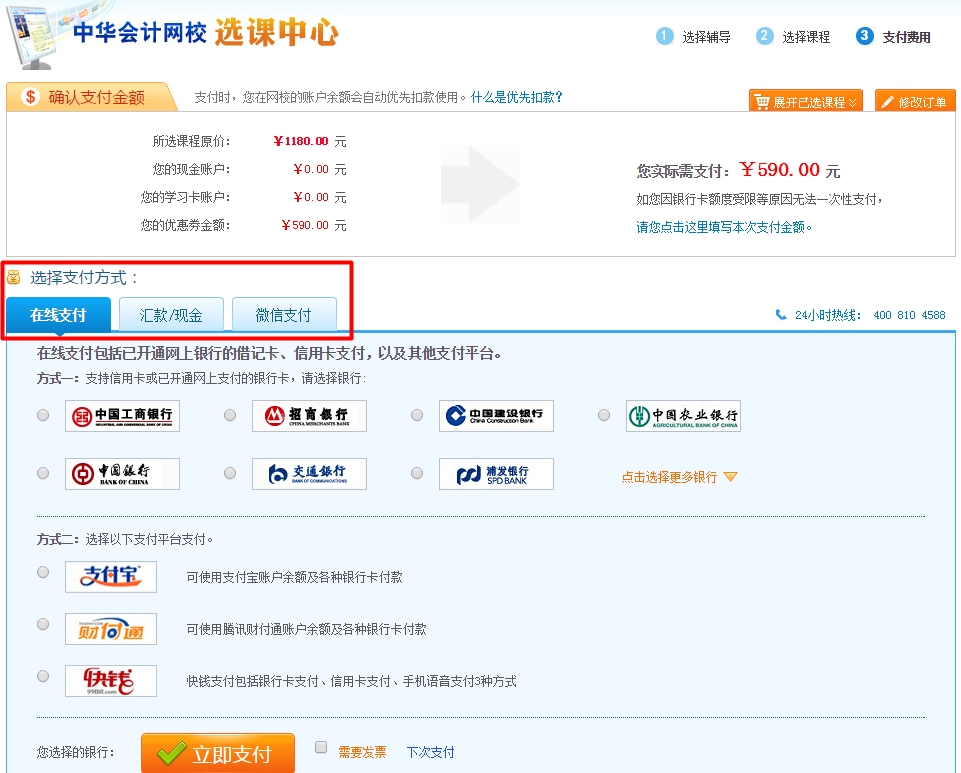The width and height of the screenshot is (961, 773).
Task: Select the 招商银行 bank logo
Action: pos(310,415)
